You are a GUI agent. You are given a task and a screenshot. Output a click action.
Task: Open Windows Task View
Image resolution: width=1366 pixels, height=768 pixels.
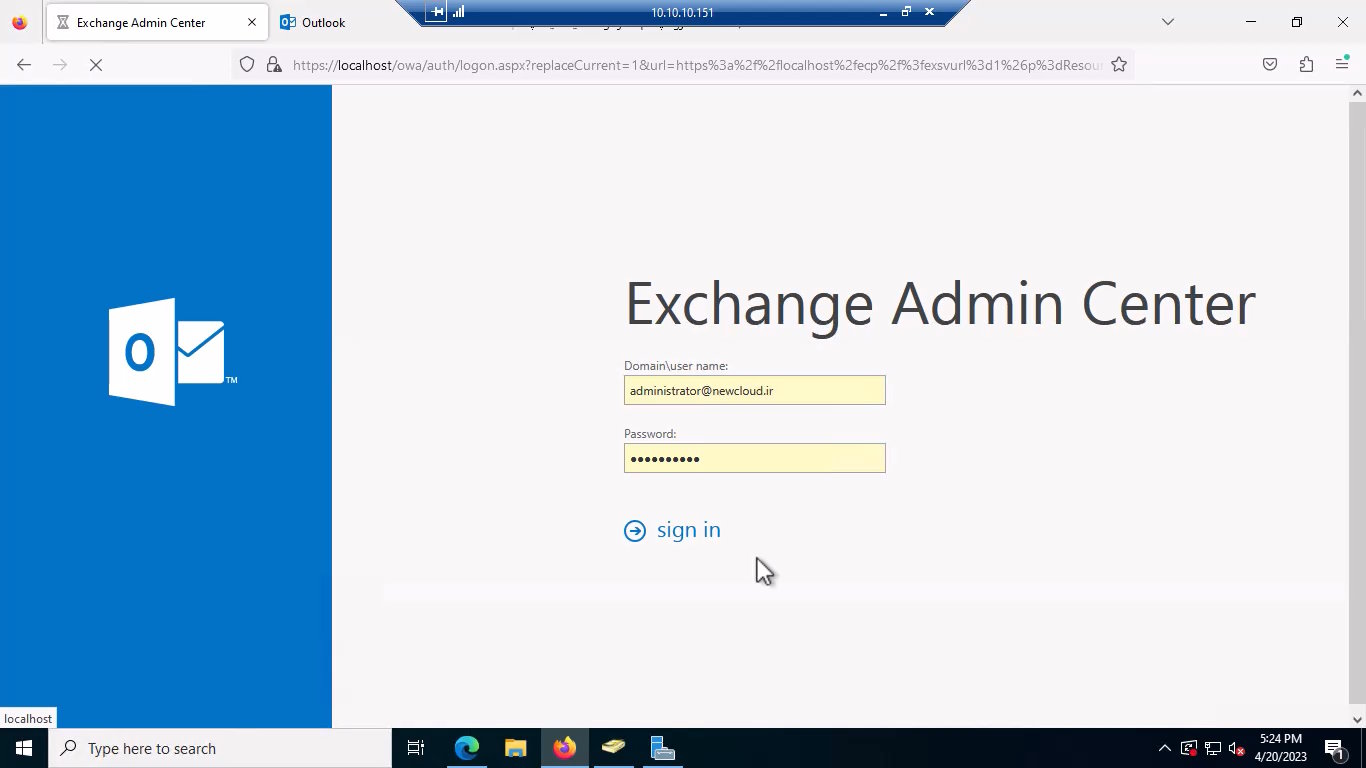(416, 748)
